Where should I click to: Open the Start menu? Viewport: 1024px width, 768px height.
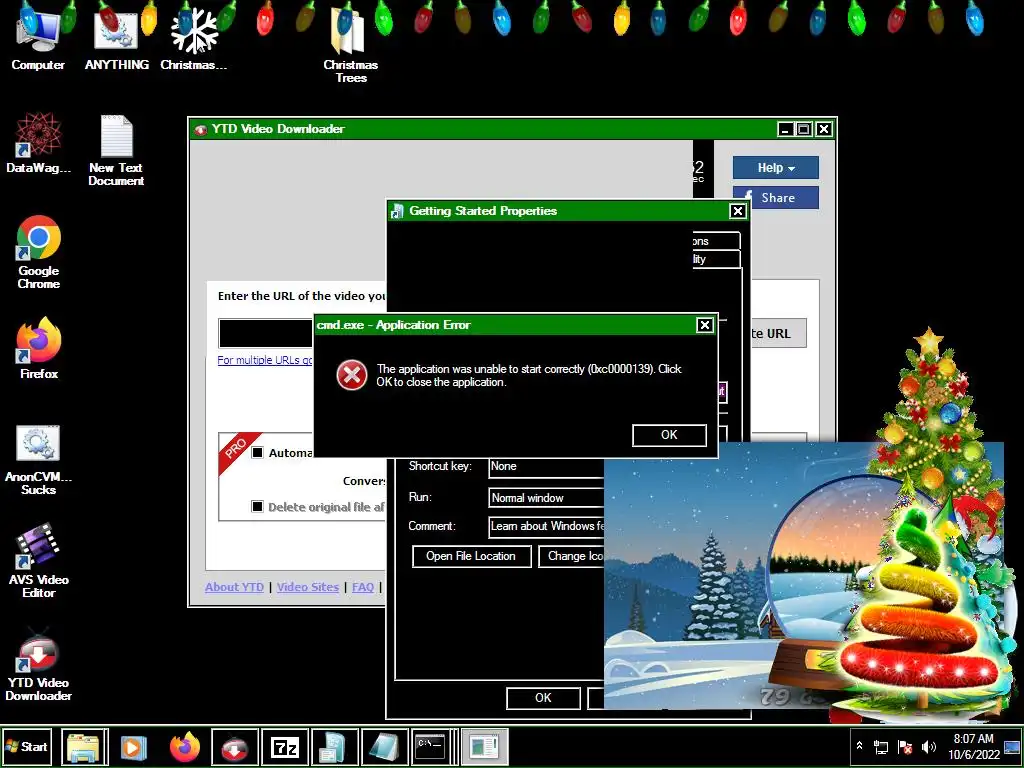tap(26, 746)
